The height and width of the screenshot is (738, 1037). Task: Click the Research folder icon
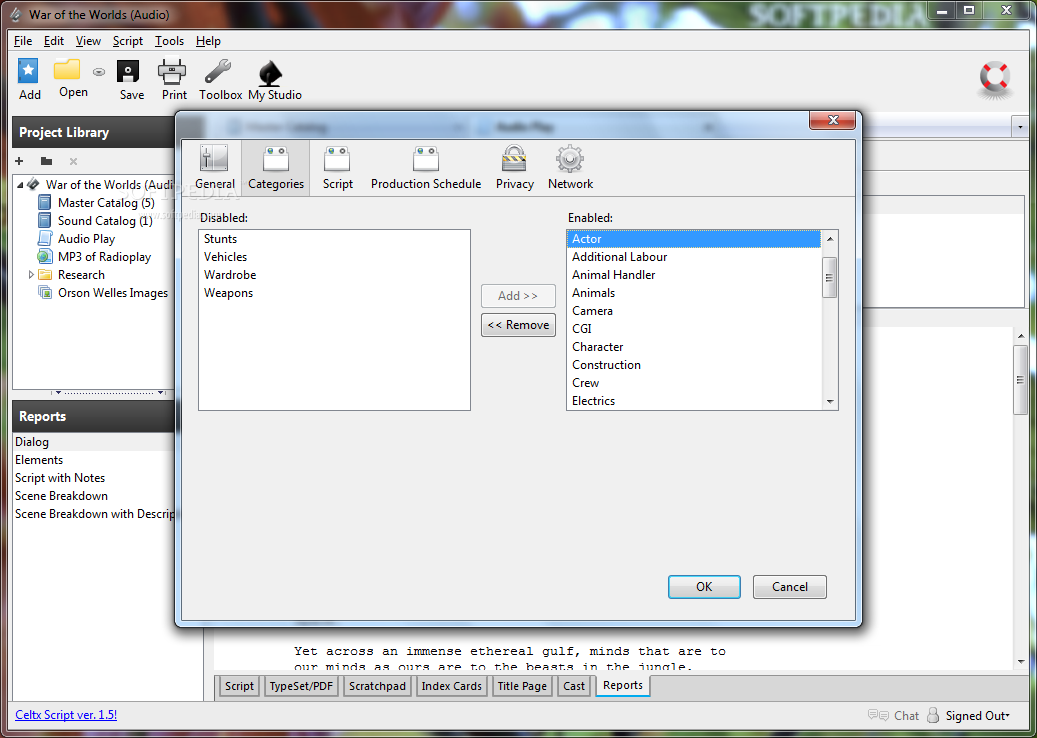click(45, 274)
